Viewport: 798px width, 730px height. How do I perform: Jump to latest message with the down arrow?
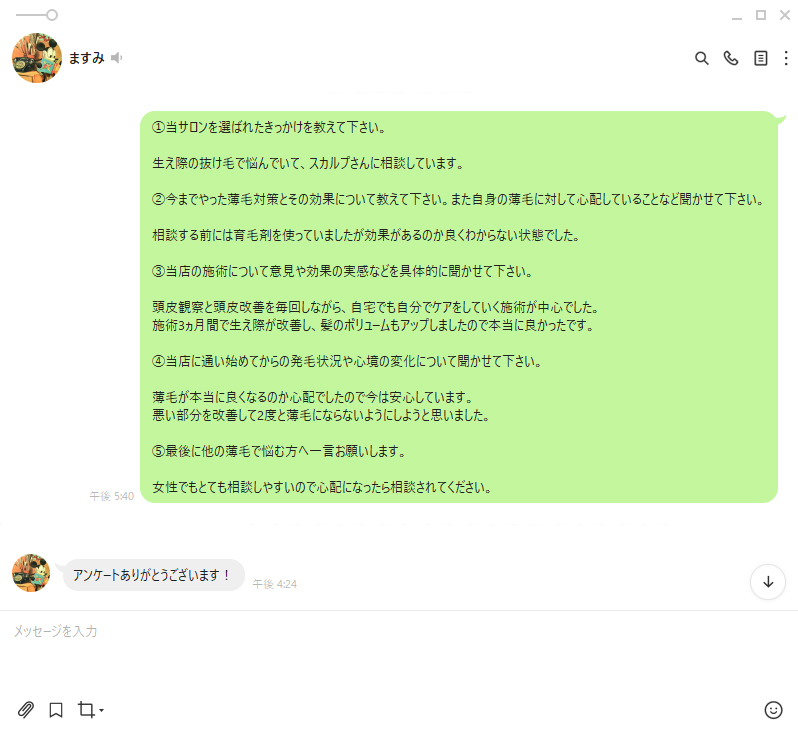[x=768, y=582]
